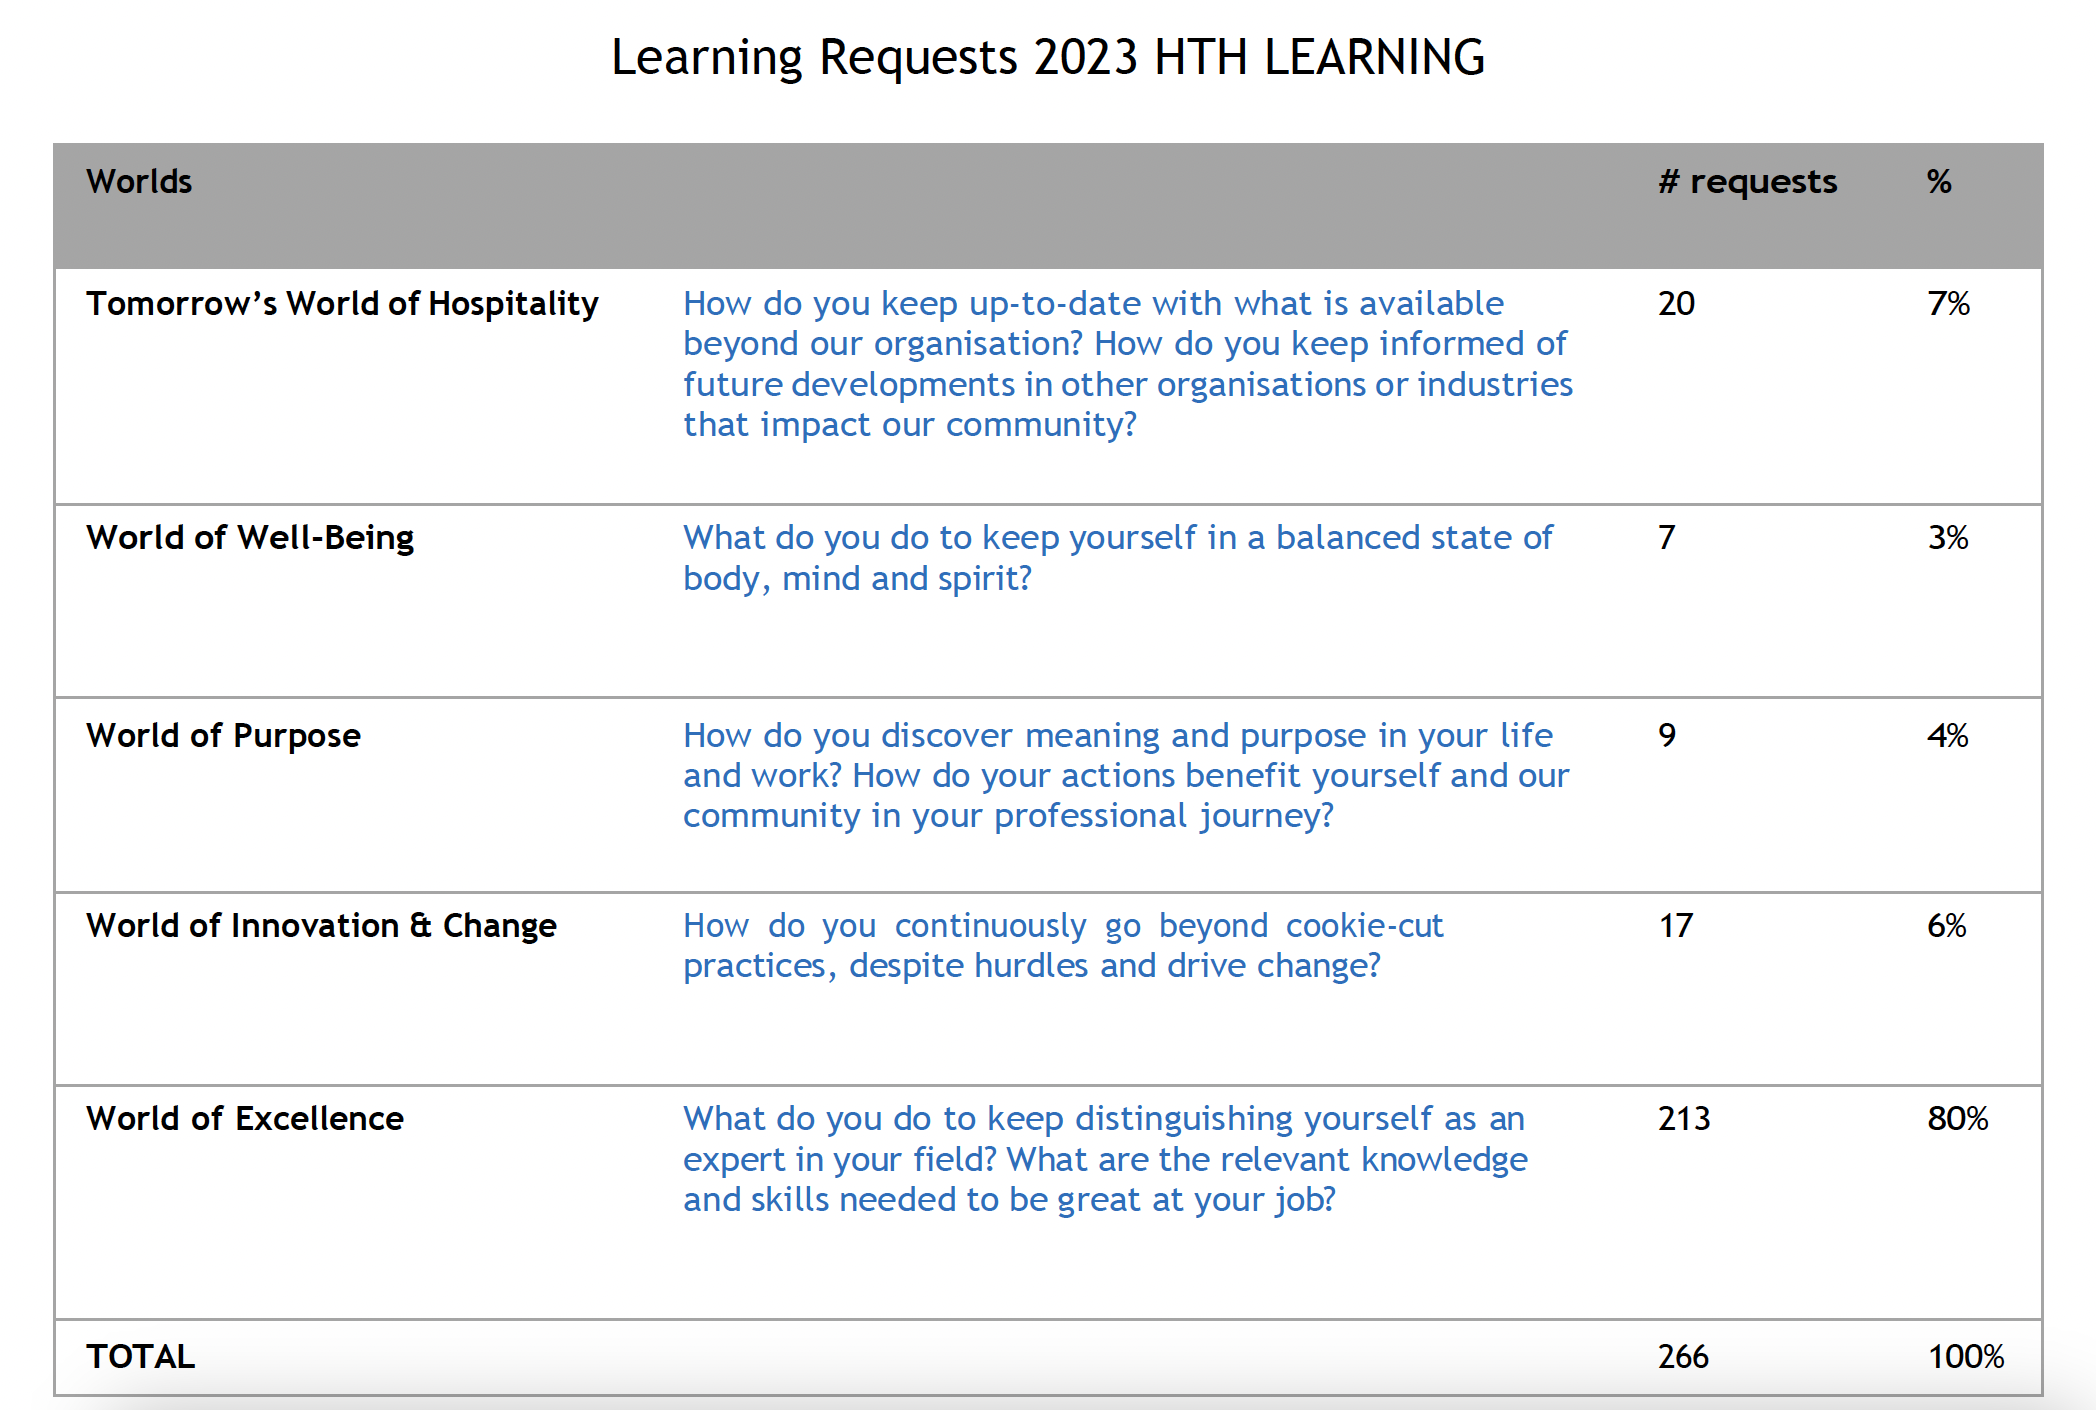Image resolution: width=2096 pixels, height=1410 pixels.
Task: Select the World of Excellence label
Action: tap(245, 1118)
